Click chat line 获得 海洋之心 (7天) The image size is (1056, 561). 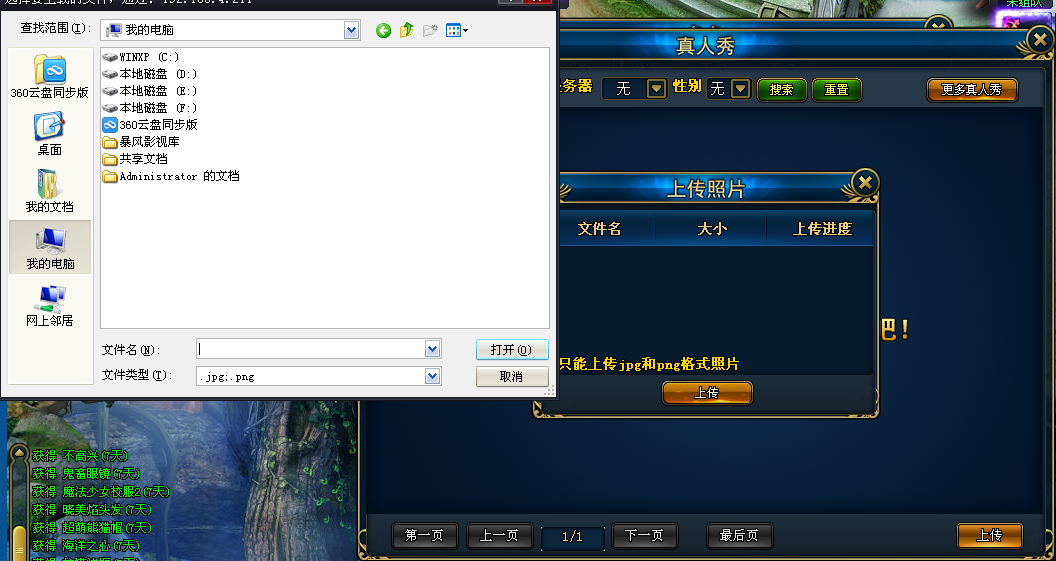86,546
